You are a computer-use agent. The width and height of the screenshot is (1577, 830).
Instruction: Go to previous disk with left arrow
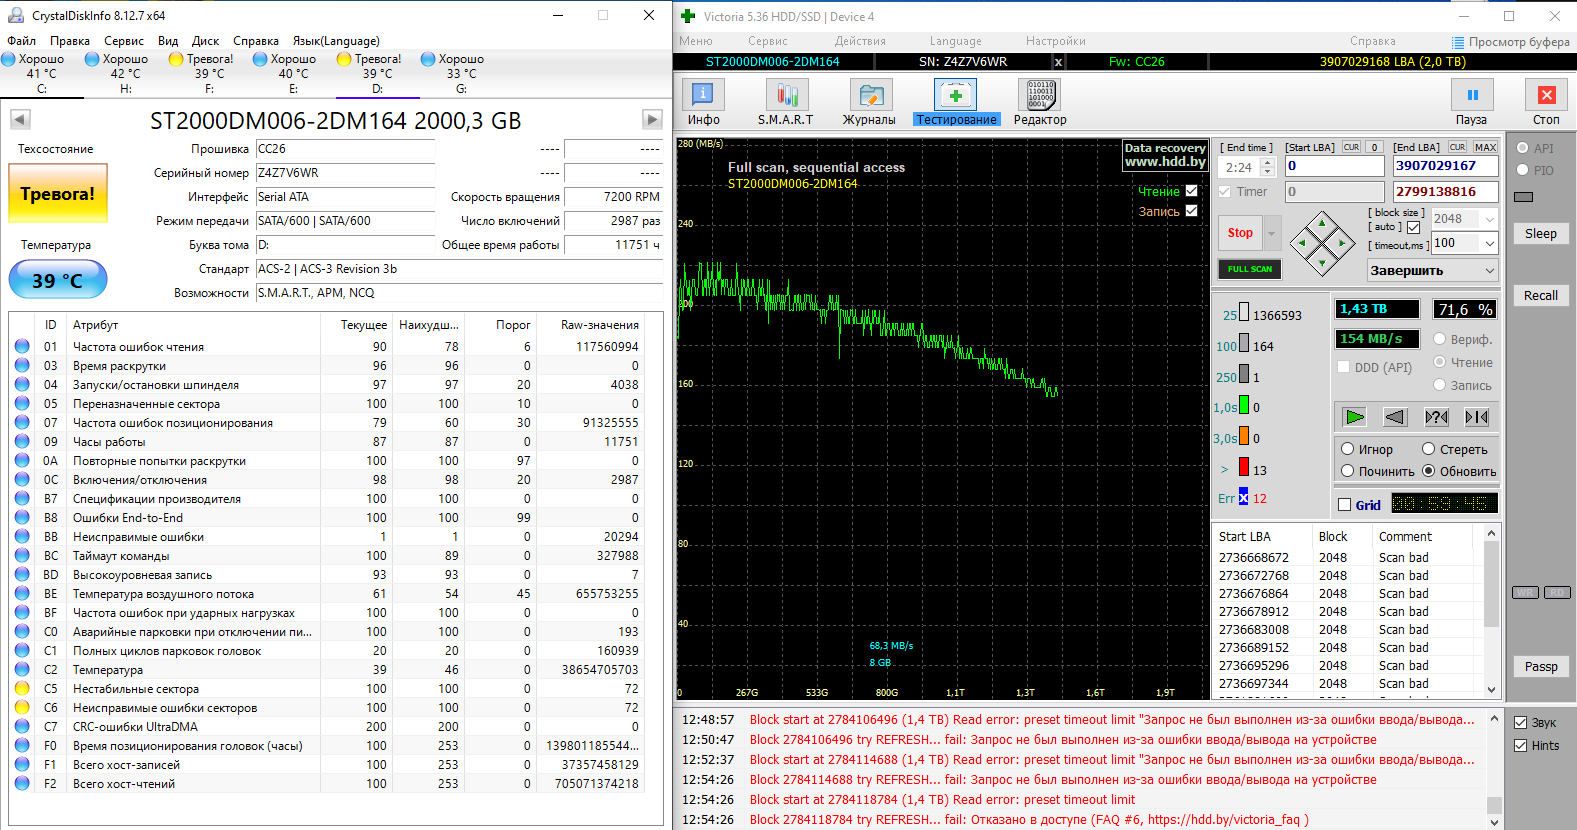(x=20, y=120)
